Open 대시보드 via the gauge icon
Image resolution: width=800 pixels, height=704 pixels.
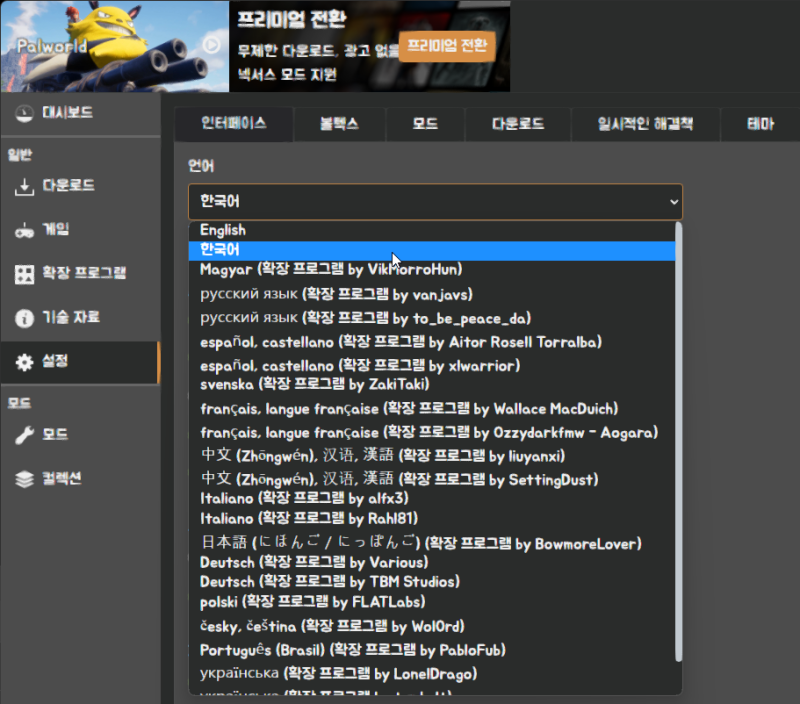tap(26, 114)
